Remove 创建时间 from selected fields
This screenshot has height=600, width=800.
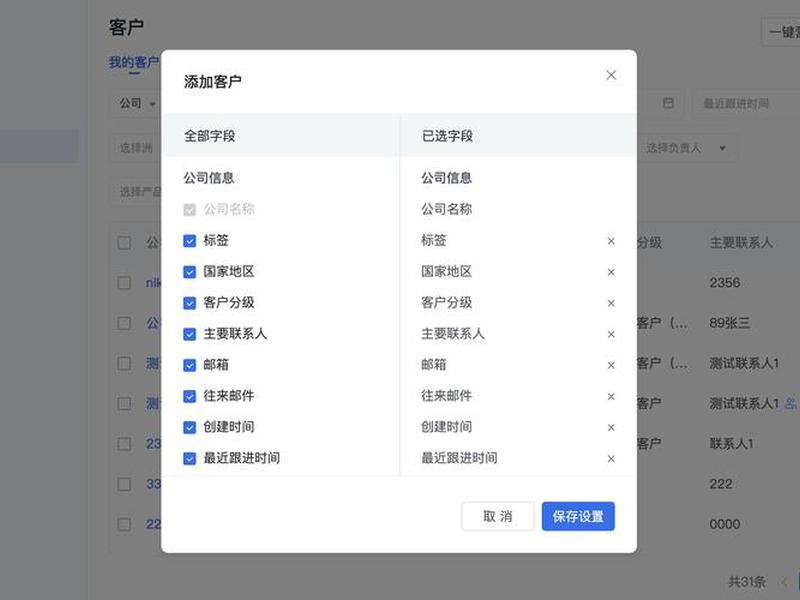[611, 428]
